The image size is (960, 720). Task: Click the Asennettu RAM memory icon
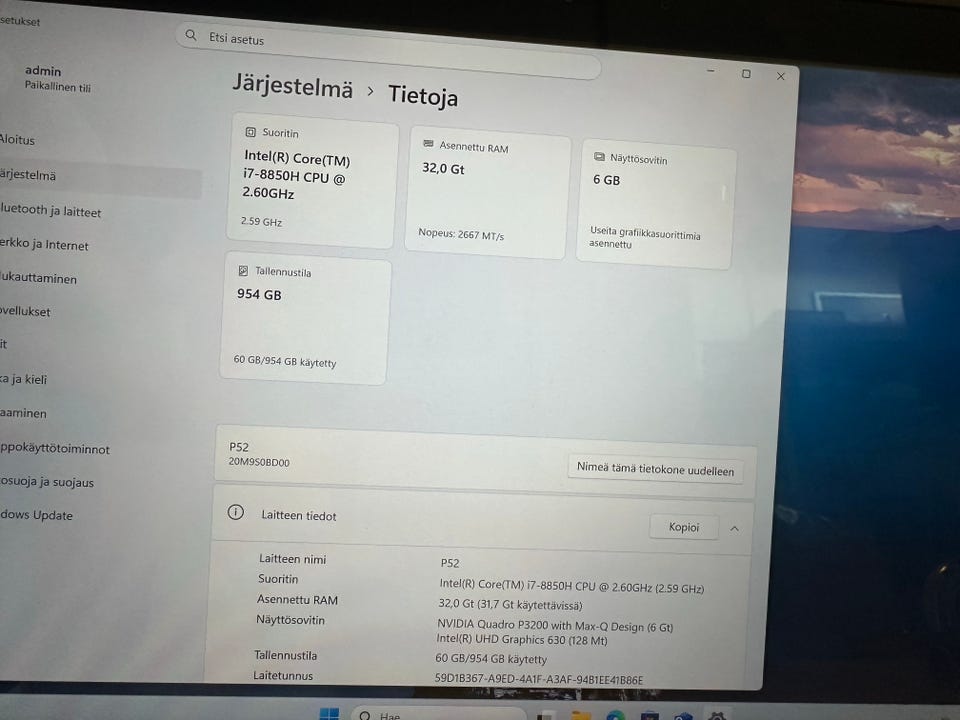[x=428, y=143]
